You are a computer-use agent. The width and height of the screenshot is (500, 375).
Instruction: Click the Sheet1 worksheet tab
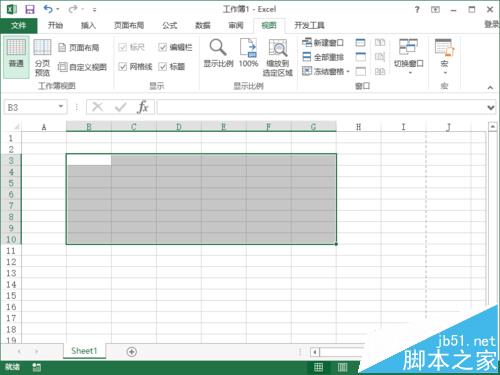pyautogui.click(x=84, y=351)
